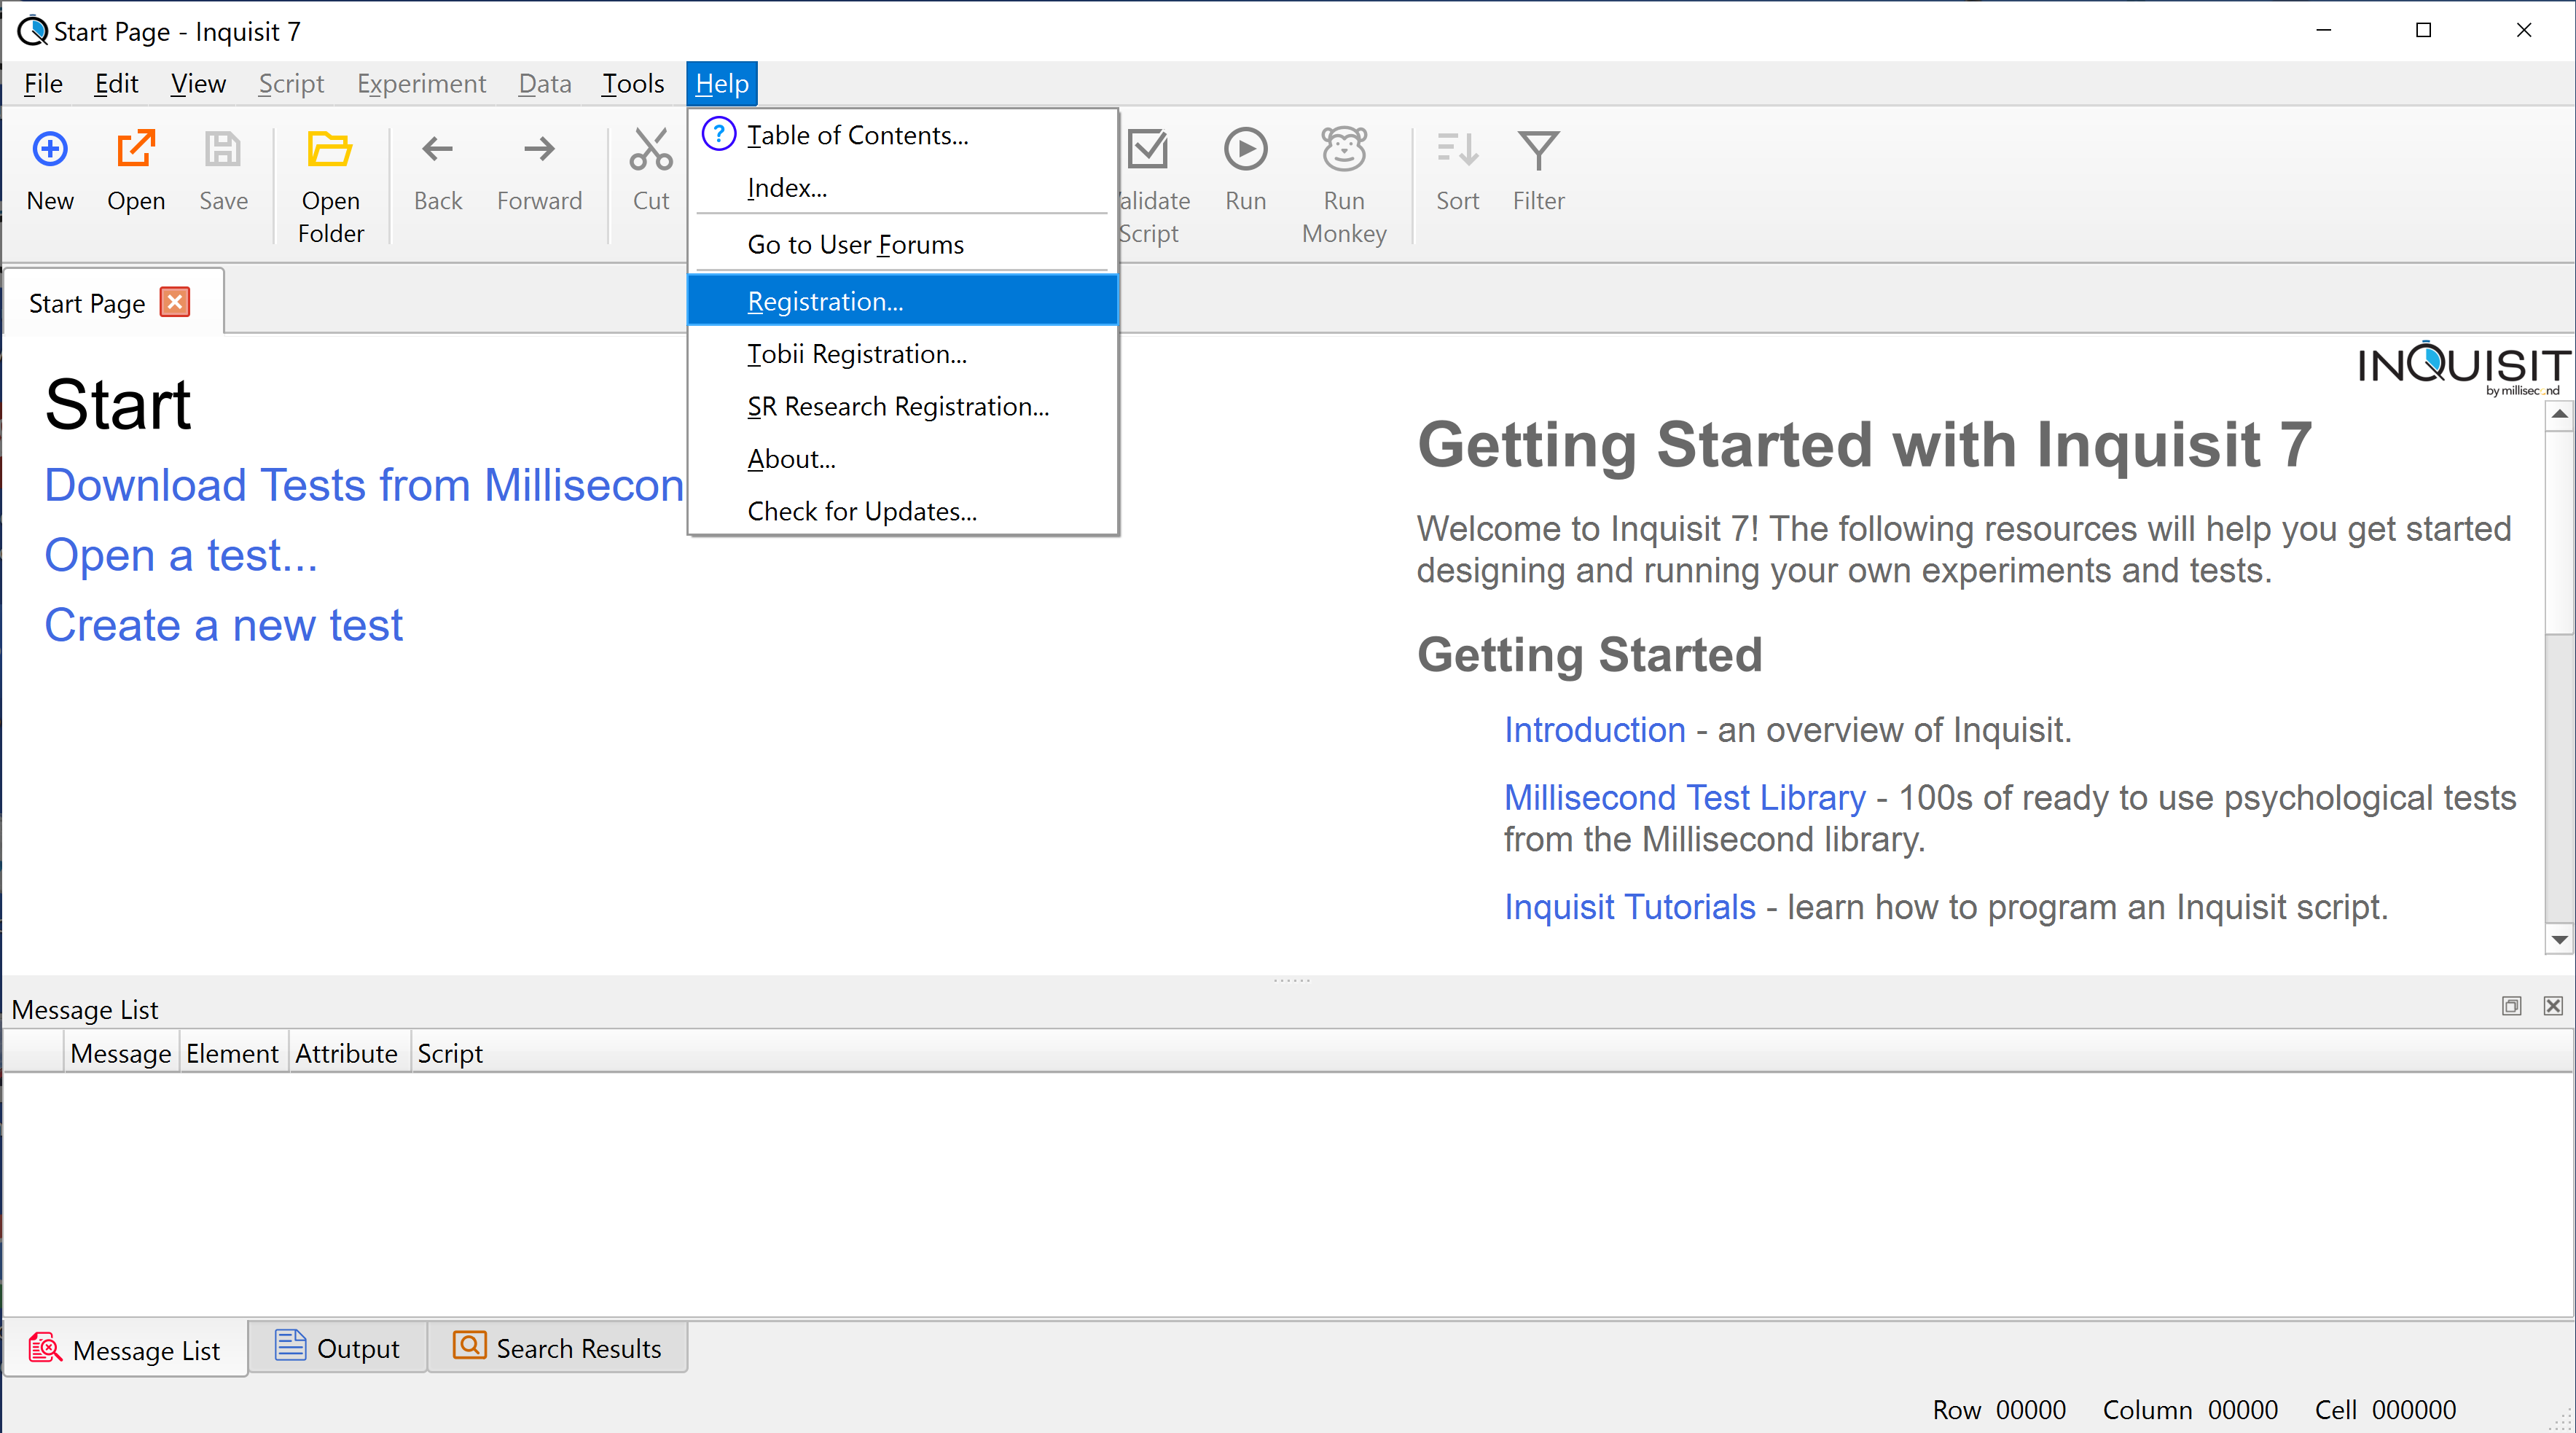This screenshot has width=2576, height=1433.
Task: Click the Millisecond Test Library link
Action: point(1684,797)
